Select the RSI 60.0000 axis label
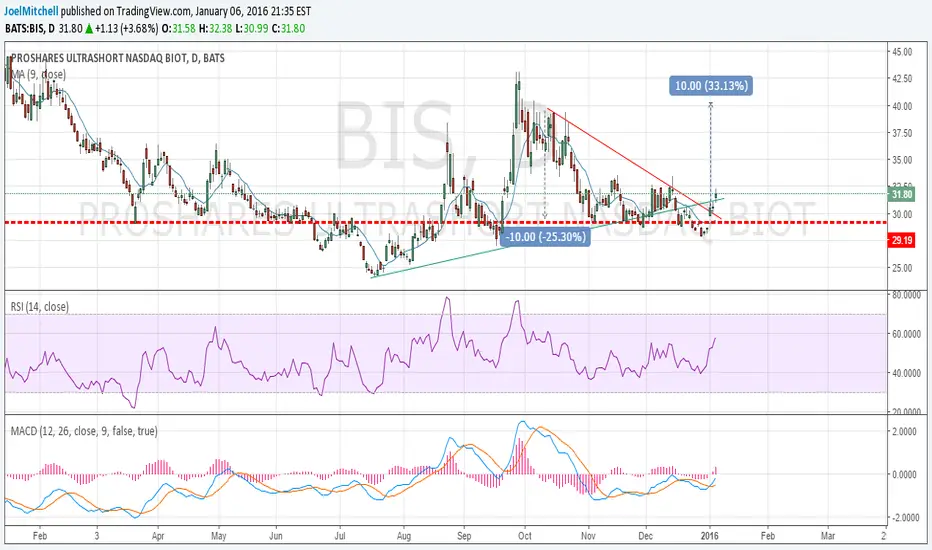932x550 pixels. tap(906, 334)
